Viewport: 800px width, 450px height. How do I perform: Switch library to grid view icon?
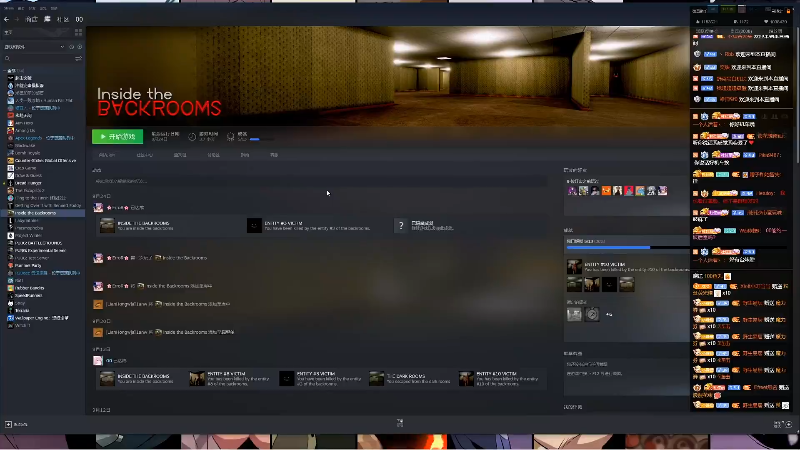click(x=79, y=32)
